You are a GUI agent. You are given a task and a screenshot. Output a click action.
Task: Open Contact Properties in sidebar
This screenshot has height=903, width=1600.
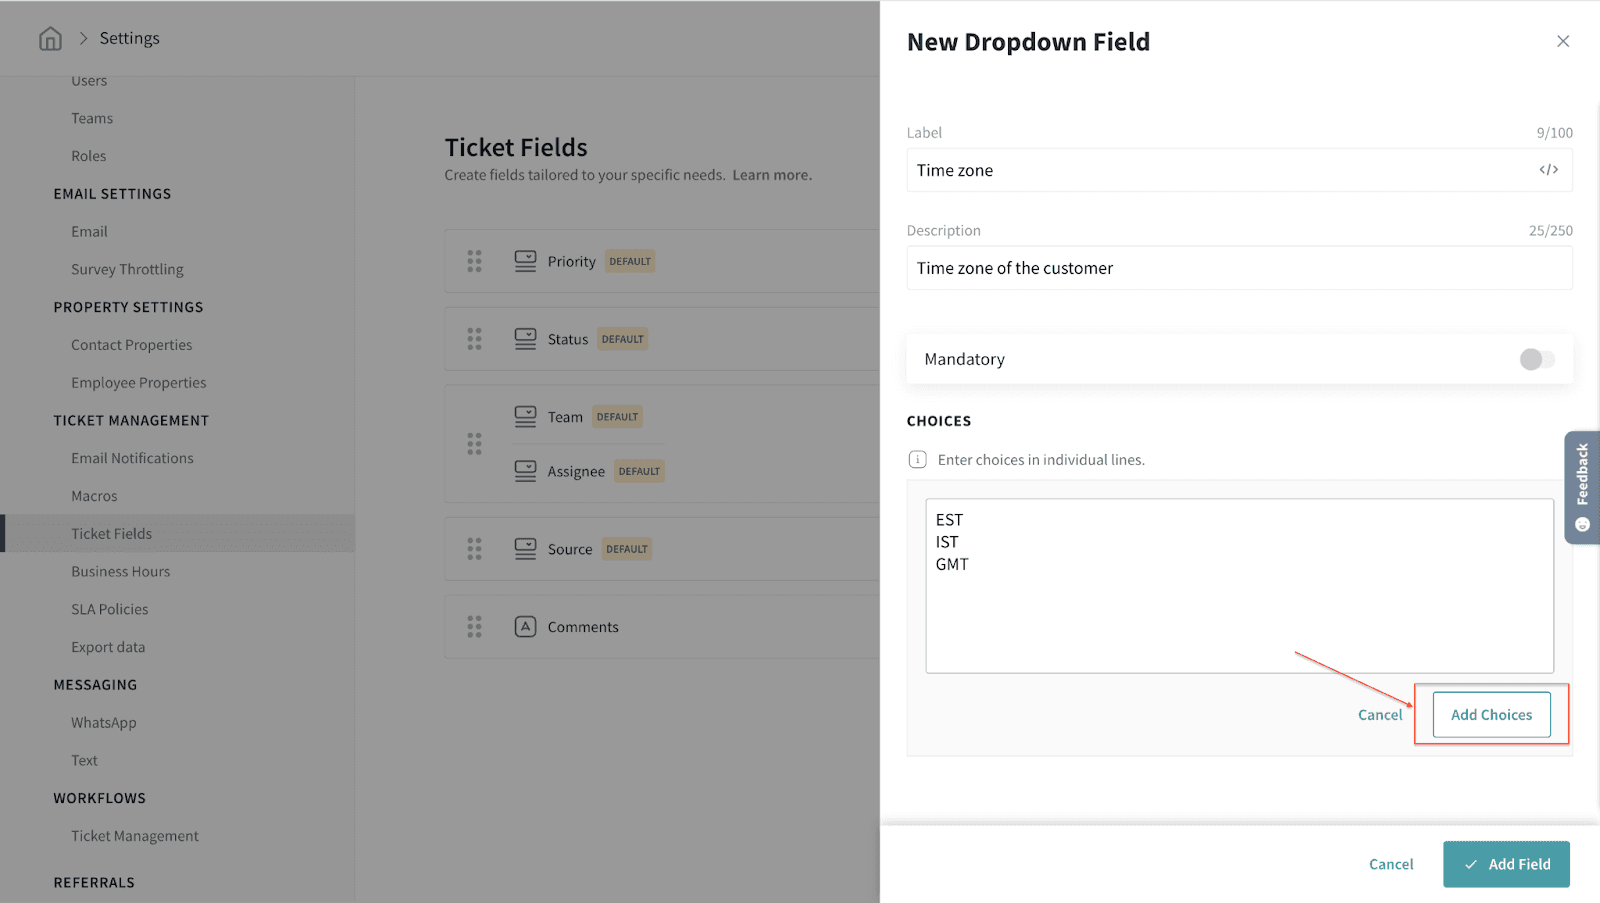131,345
